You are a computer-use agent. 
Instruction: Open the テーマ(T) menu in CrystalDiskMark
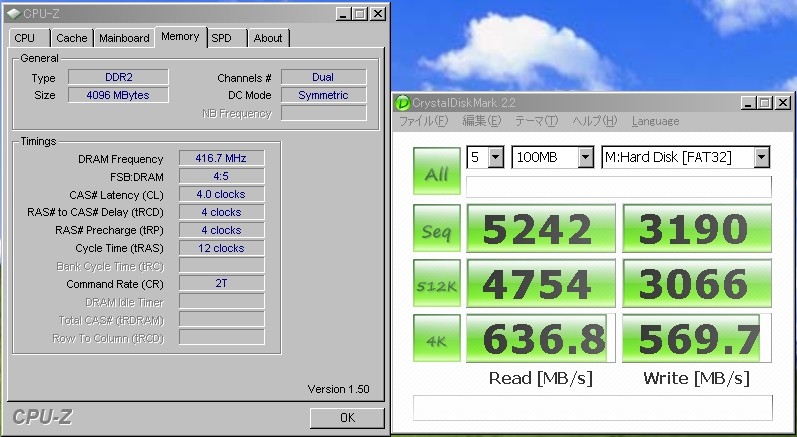point(536,121)
